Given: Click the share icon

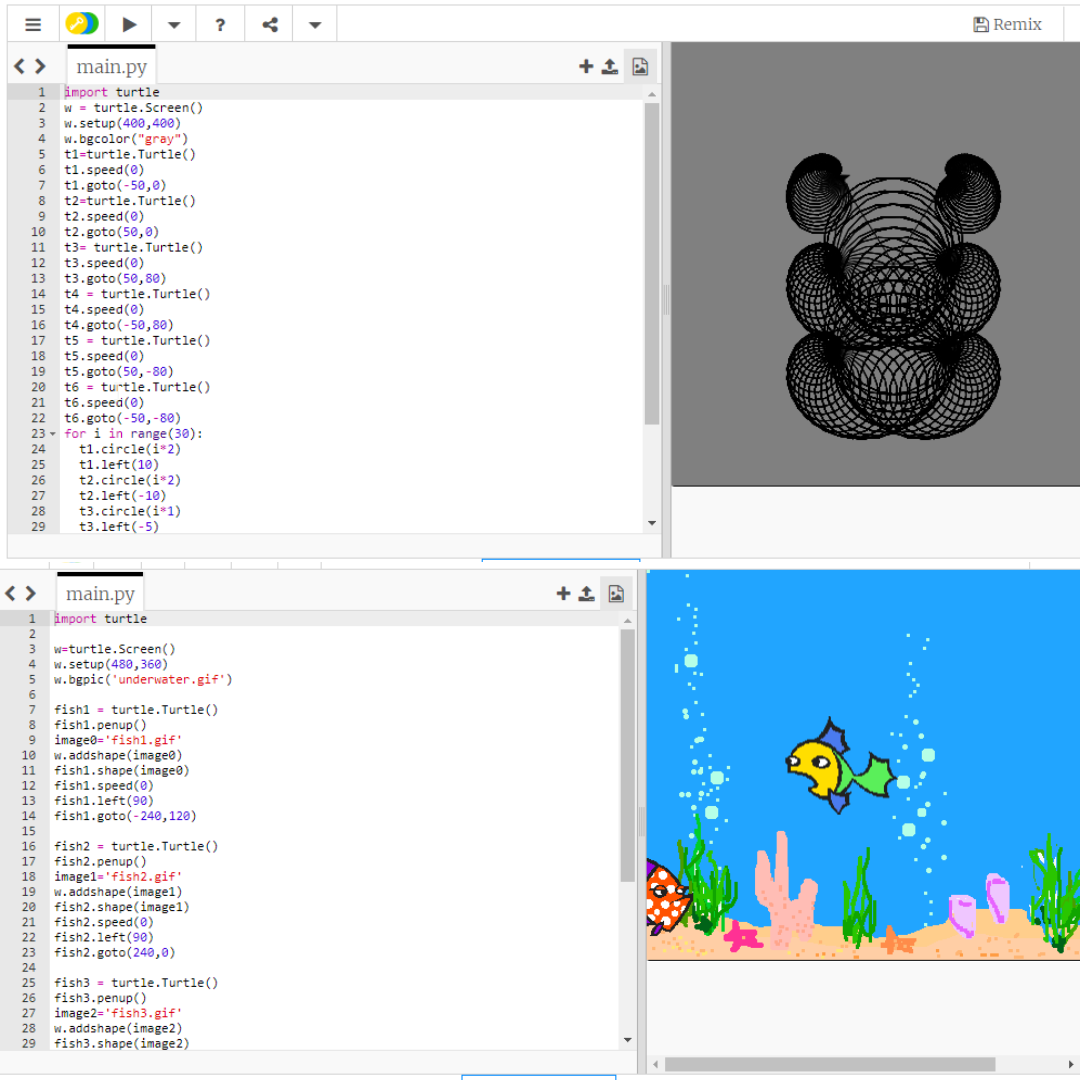Looking at the screenshot, I should click(x=270, y=25).
